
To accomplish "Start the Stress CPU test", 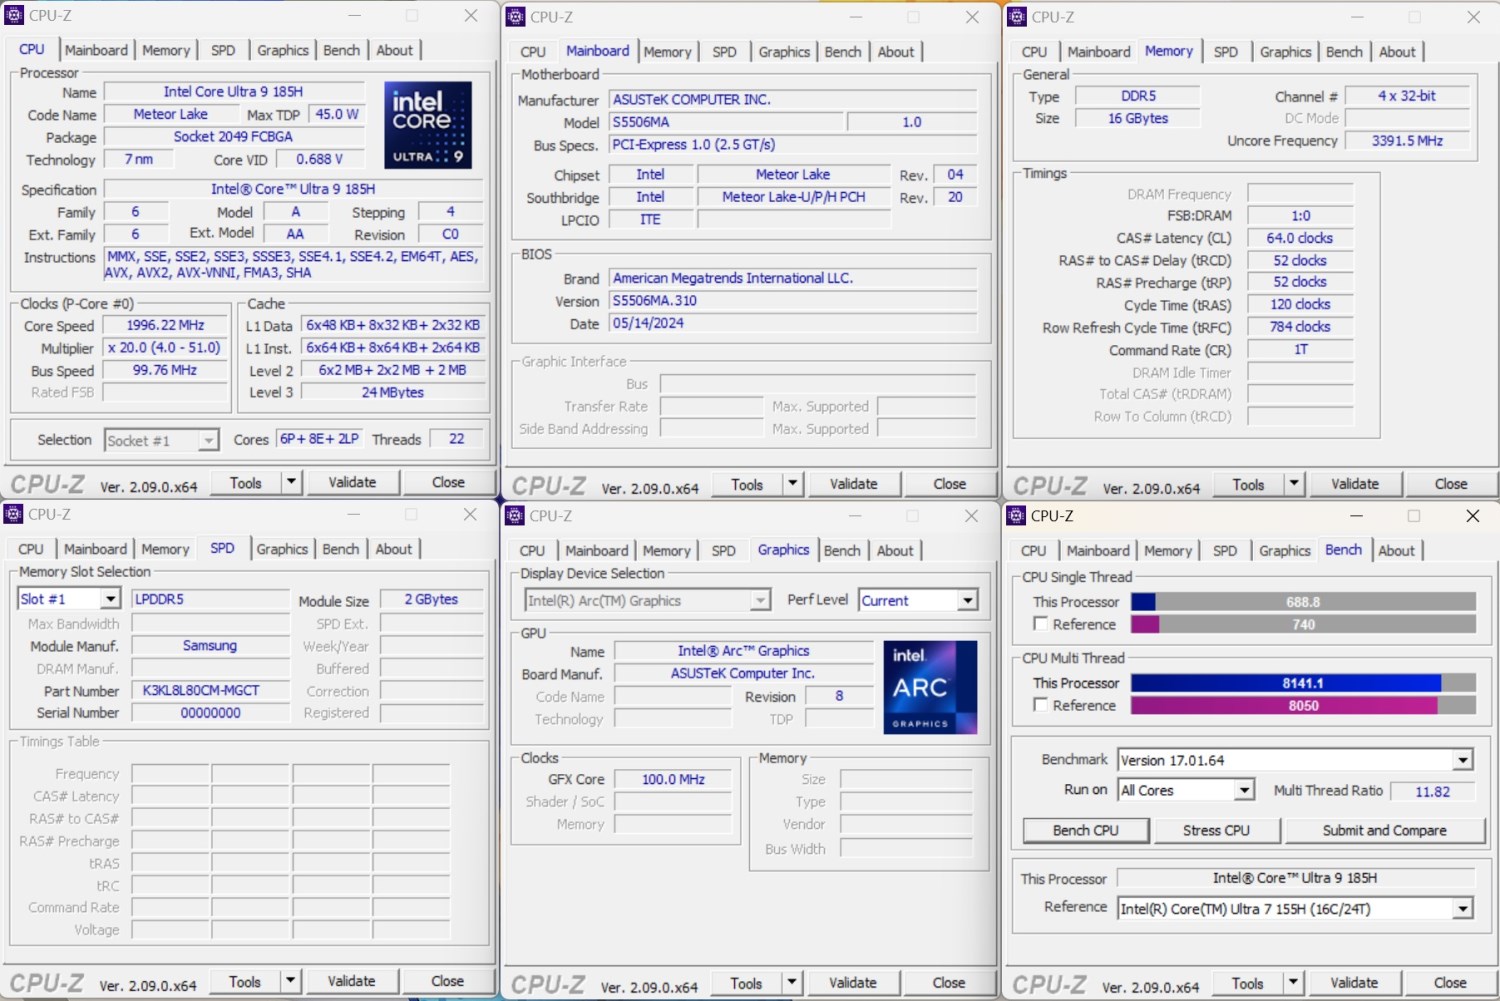I will [1216, 831].
